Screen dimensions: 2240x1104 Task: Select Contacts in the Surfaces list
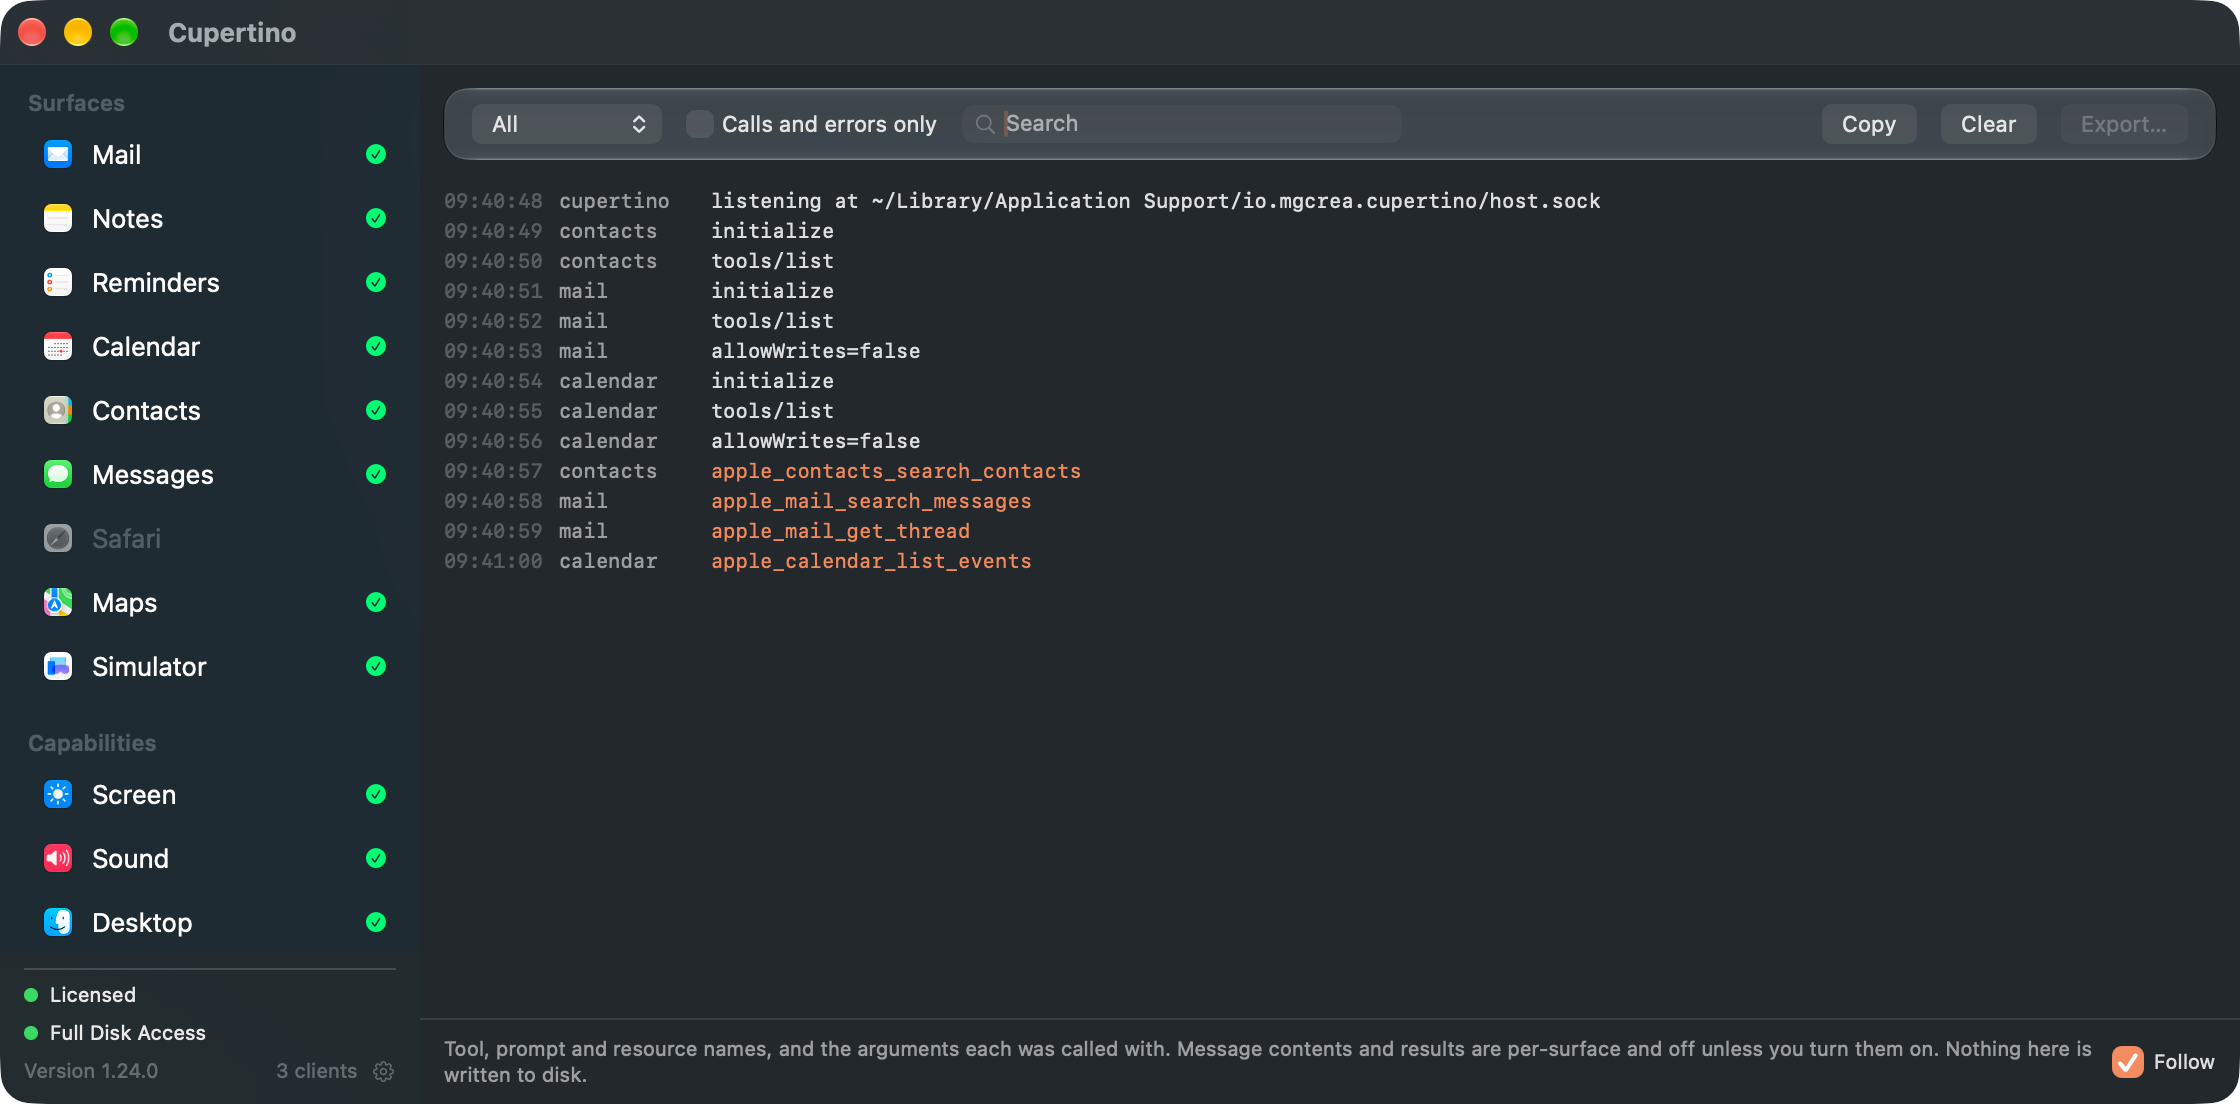[x=210, y=411]
